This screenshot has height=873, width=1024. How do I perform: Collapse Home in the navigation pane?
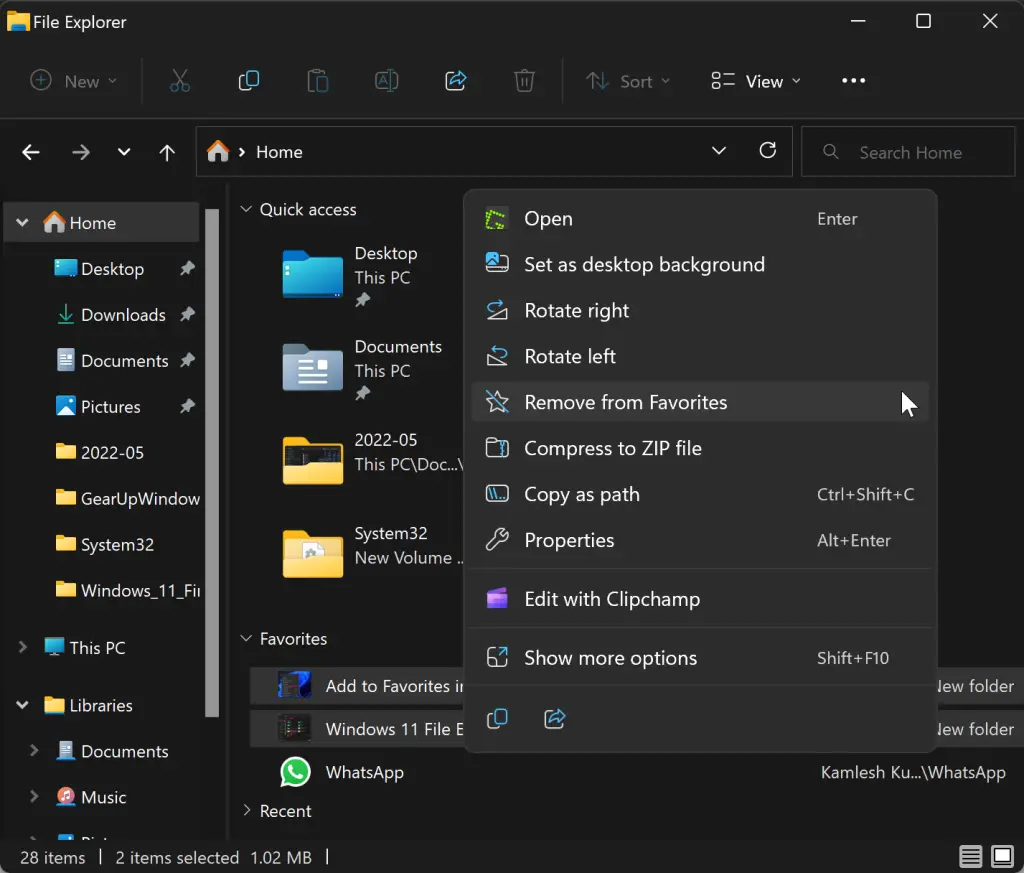21,222
